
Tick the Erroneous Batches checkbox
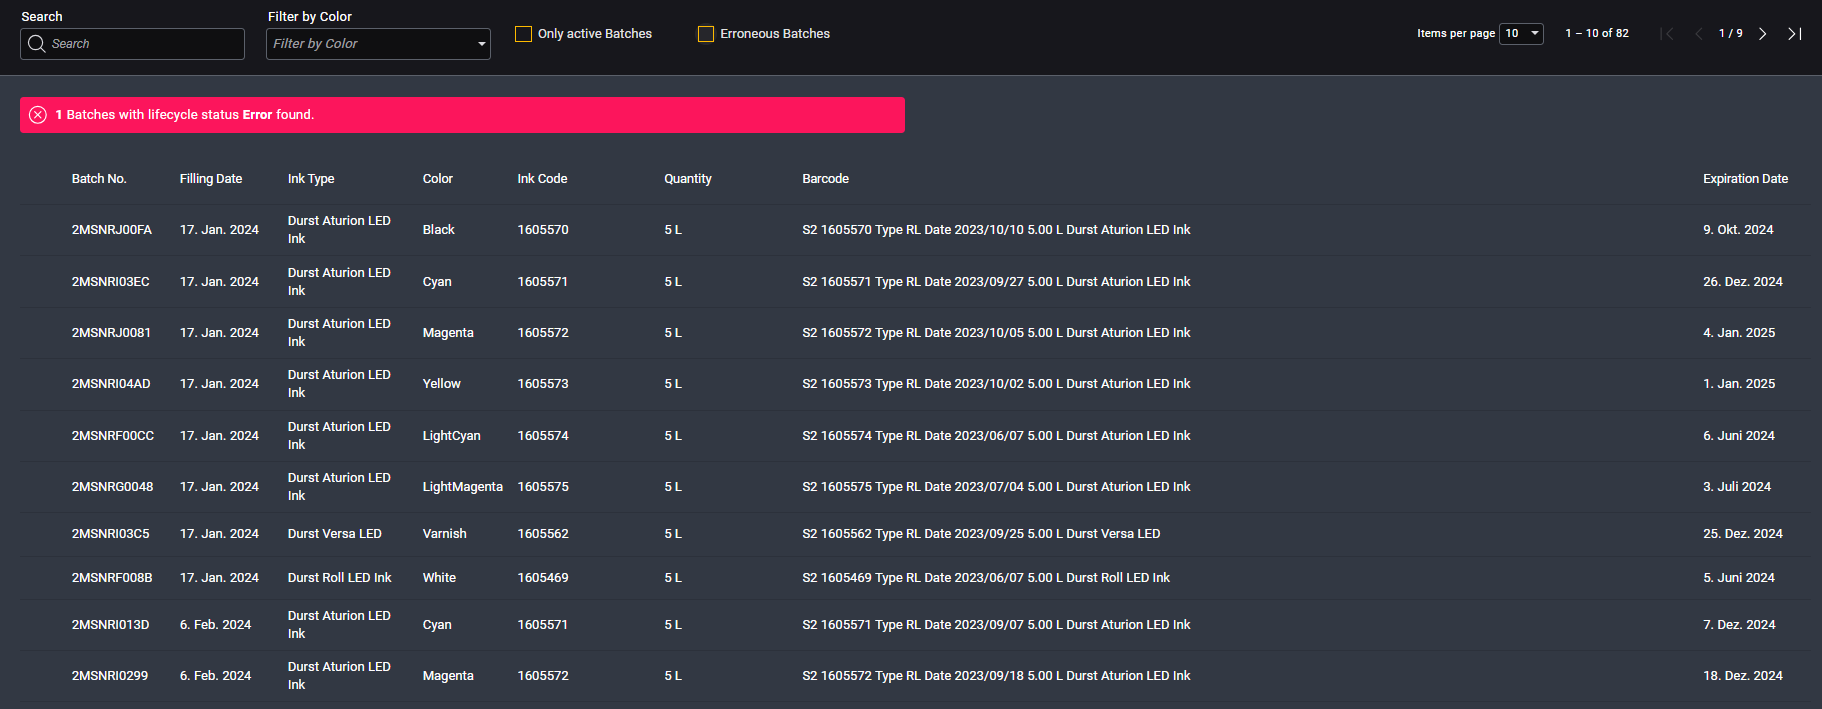(706, 34)
